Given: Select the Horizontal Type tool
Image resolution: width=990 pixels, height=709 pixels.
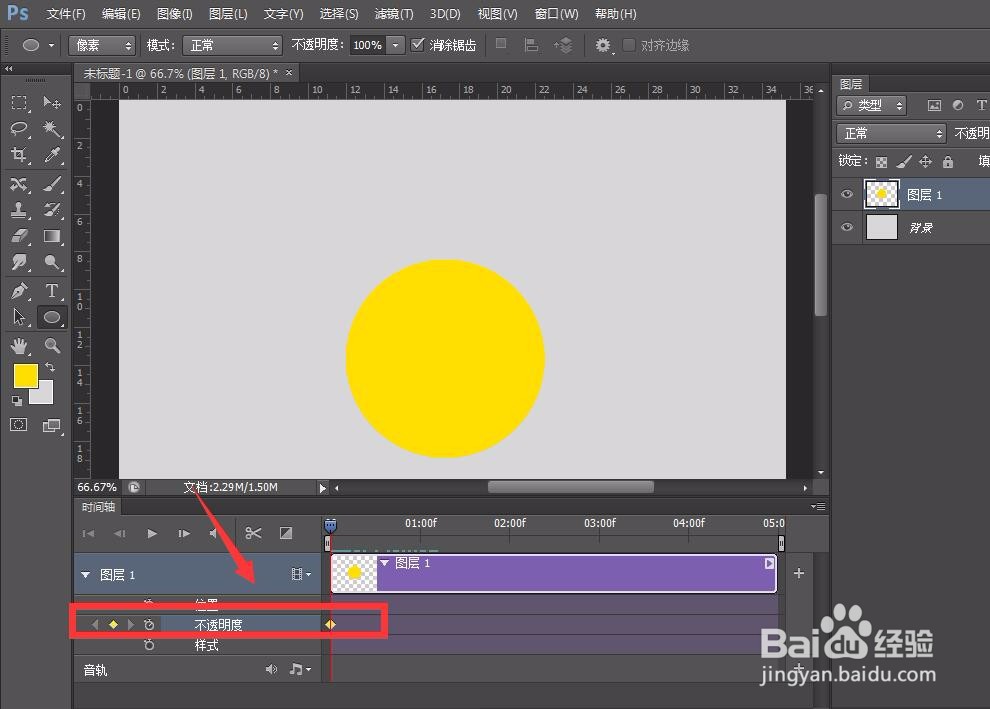Looking at the screenshot, I should pyautogui.click(x=52, y=291).
